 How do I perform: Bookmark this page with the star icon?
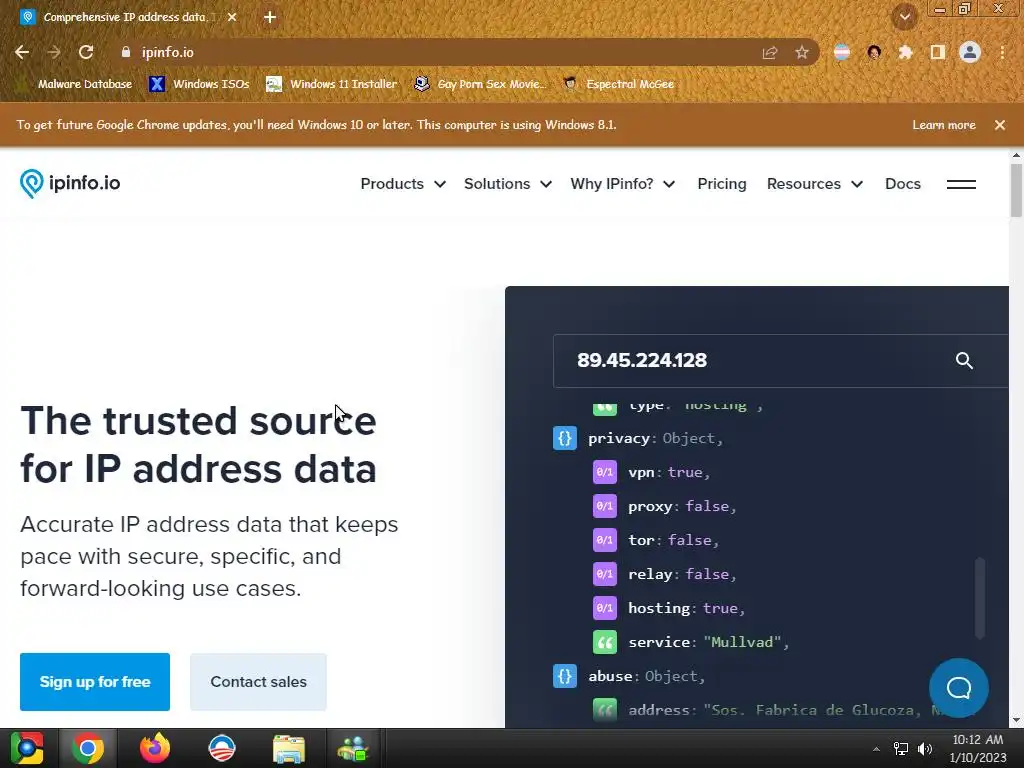point(802,52)
